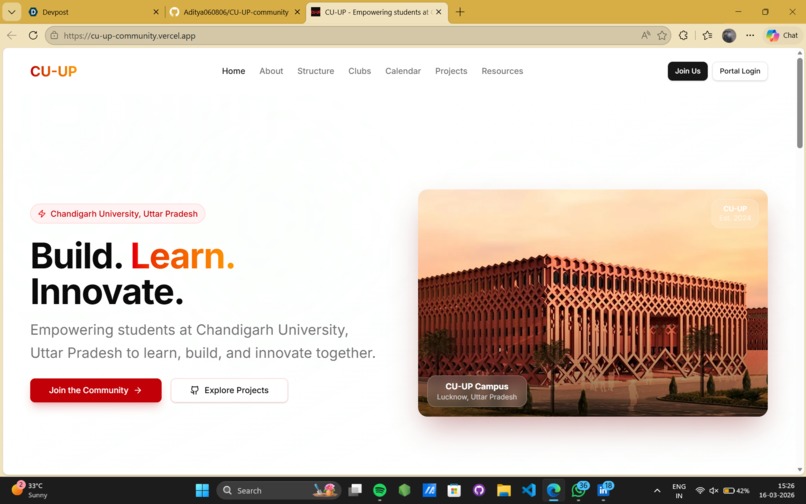Screen dimensions: 806x504
Task: Open GitHub Desktop from the taskbar
Action: pos(479,490)
